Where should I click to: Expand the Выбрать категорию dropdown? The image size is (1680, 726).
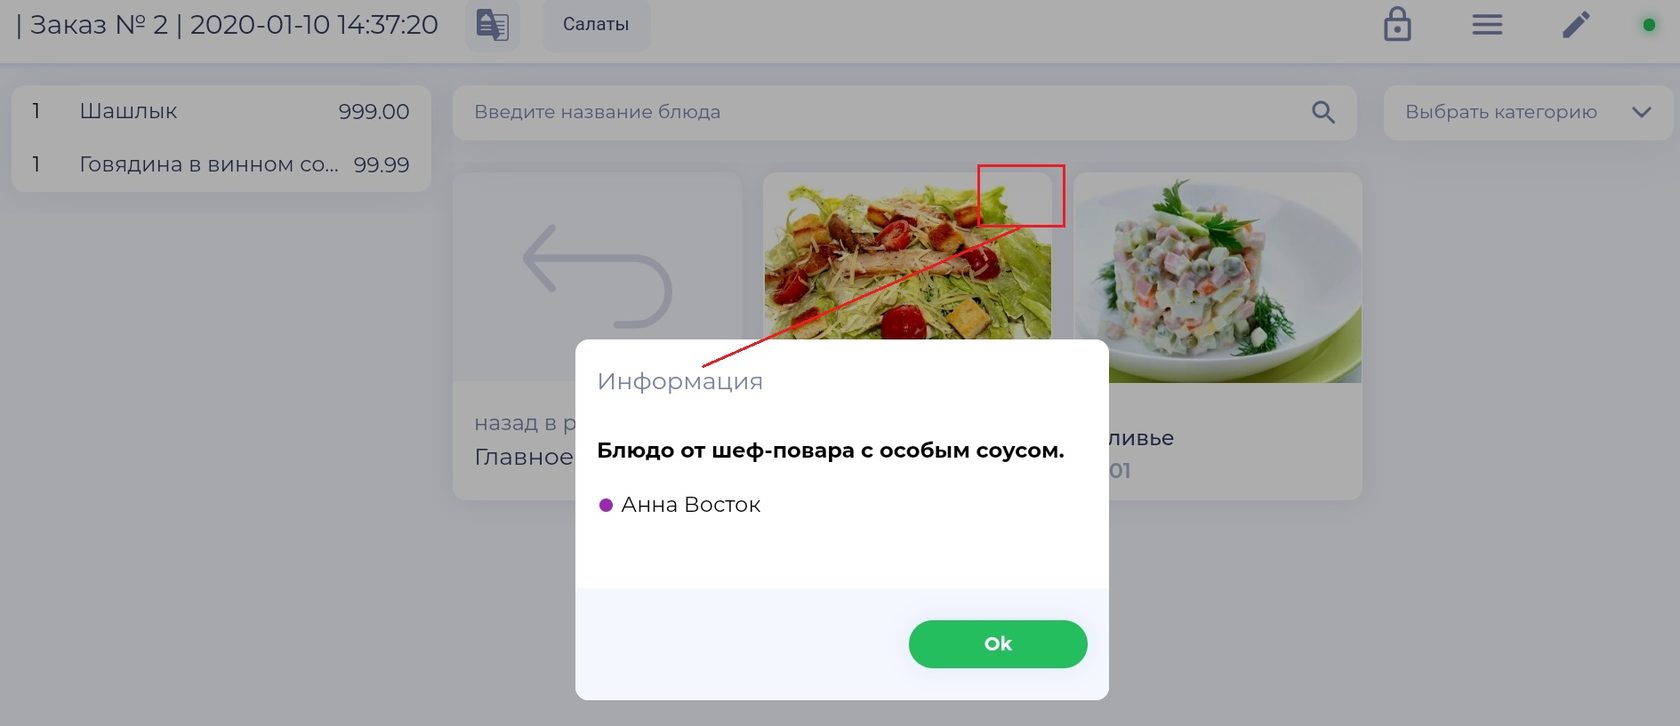1528,112
